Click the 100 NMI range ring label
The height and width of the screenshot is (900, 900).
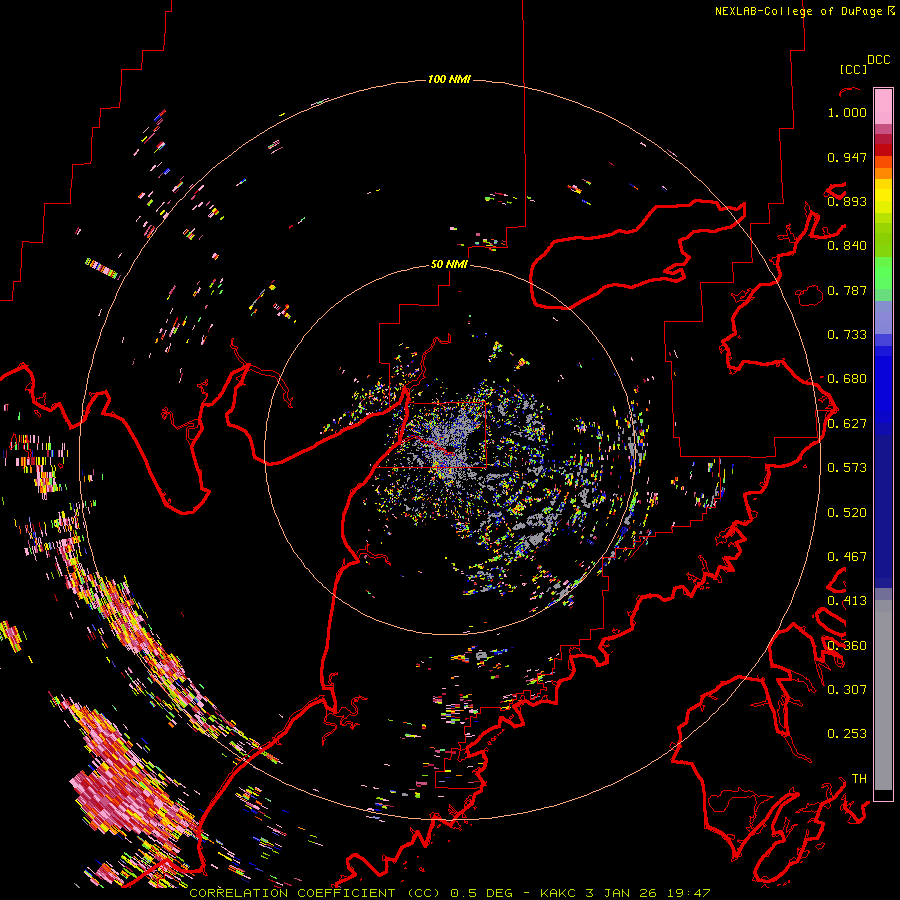coord(449,79)
